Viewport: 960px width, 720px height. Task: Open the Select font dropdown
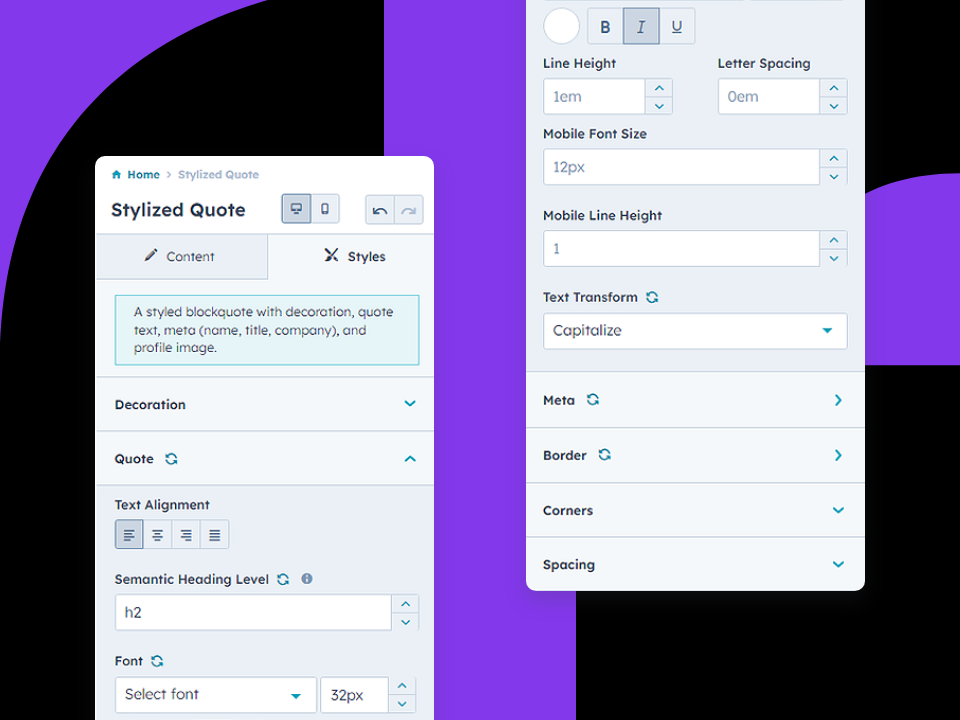[215, 694]
